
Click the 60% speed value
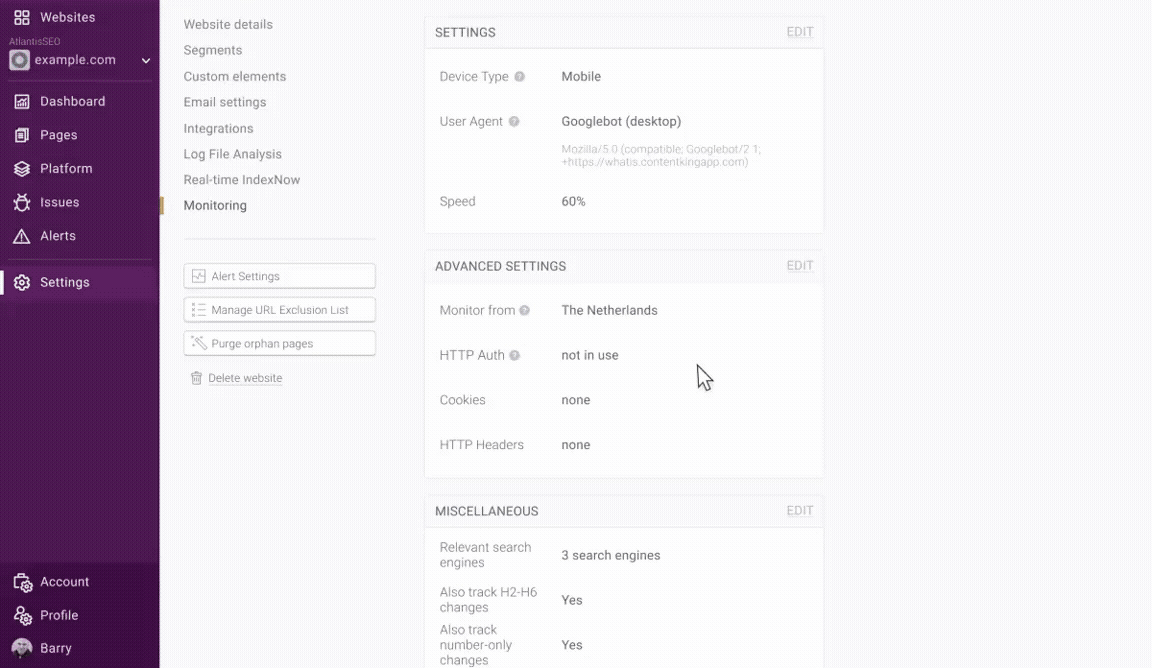point(573,201)
